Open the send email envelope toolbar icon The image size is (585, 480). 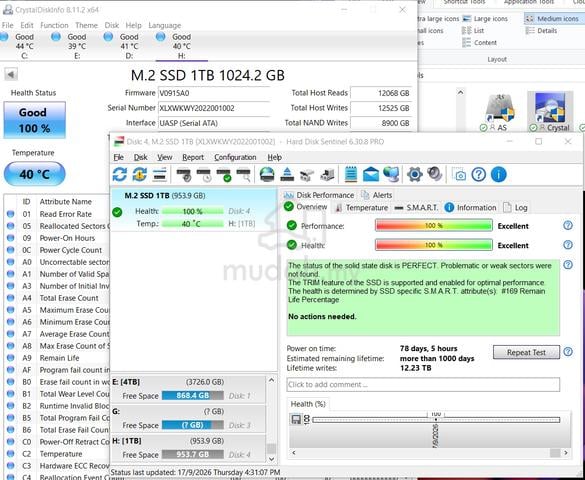[x=370, y=174]
